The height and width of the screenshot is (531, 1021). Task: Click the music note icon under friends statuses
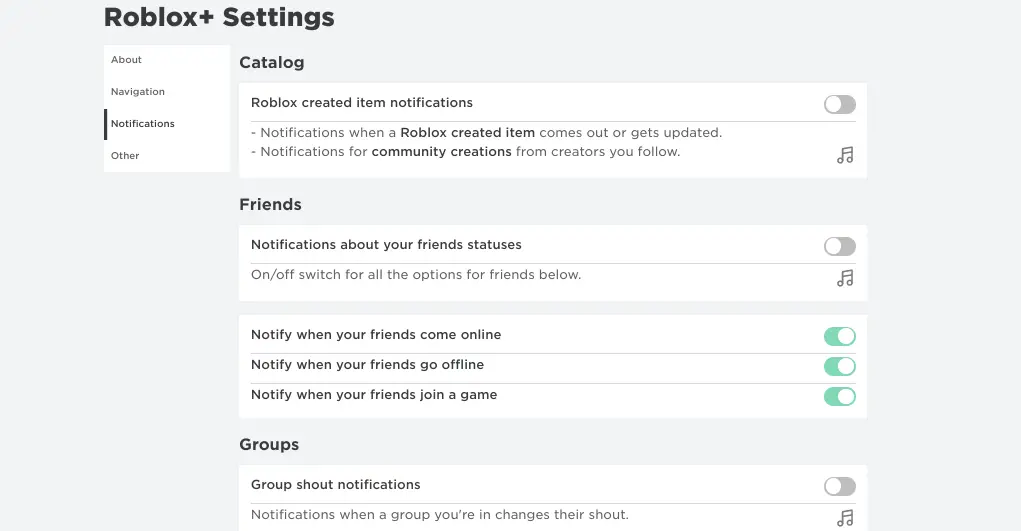[x=845, y=278]
